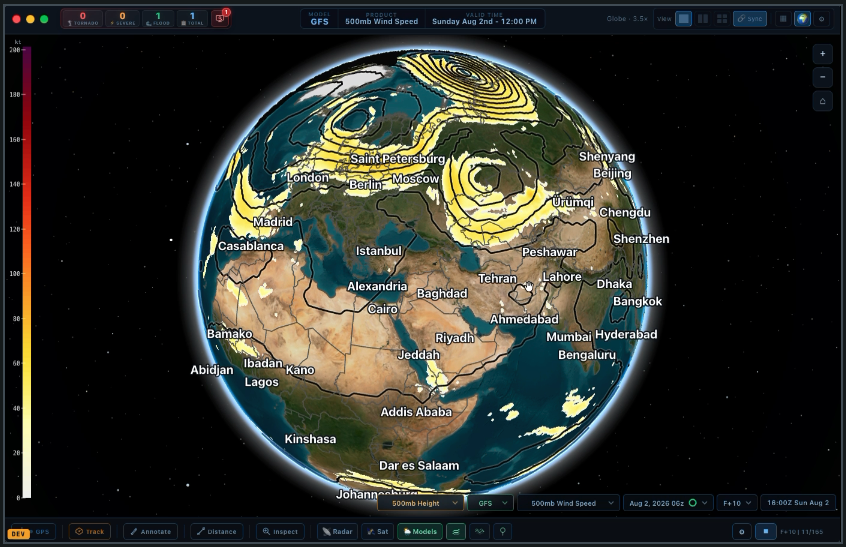Click the Beijing city label
The image size is (846, 547).
pos(612,173)
